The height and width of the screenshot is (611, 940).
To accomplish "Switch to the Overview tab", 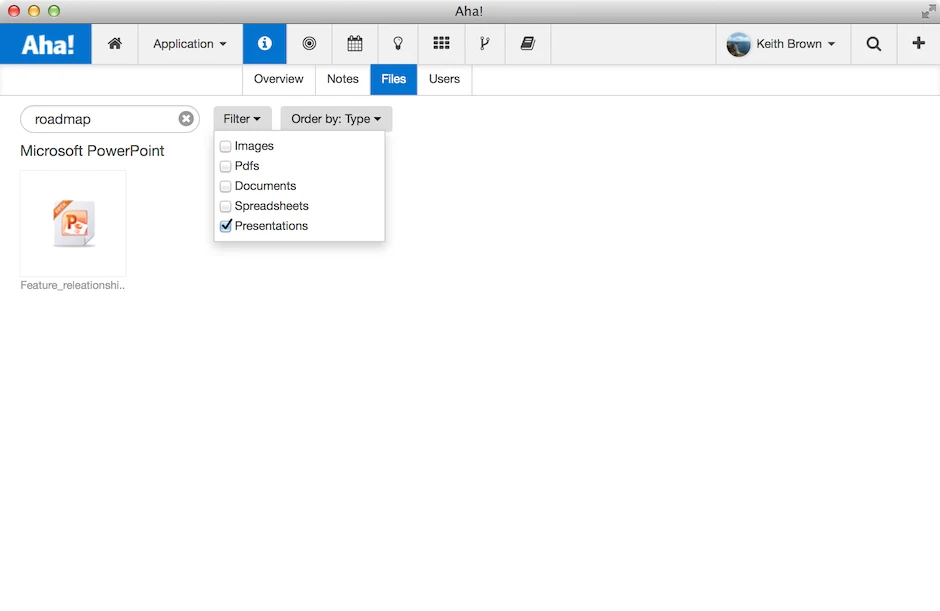I will click(x=279, y=79).
